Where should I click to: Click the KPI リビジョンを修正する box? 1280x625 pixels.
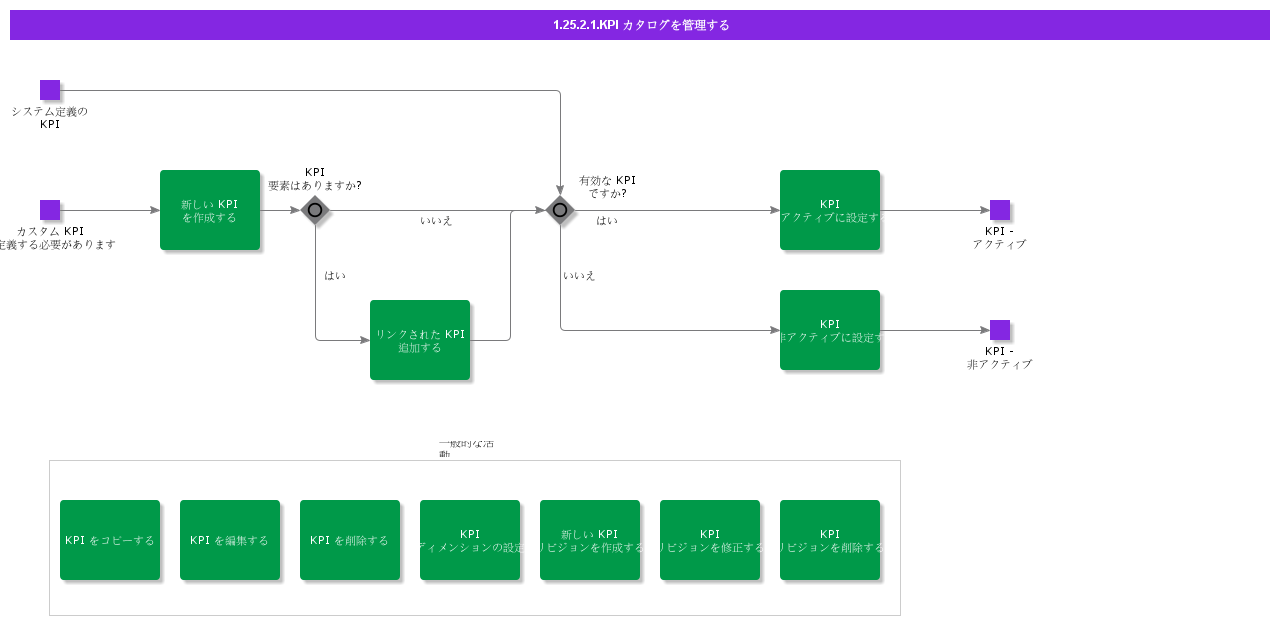point(710,540)
